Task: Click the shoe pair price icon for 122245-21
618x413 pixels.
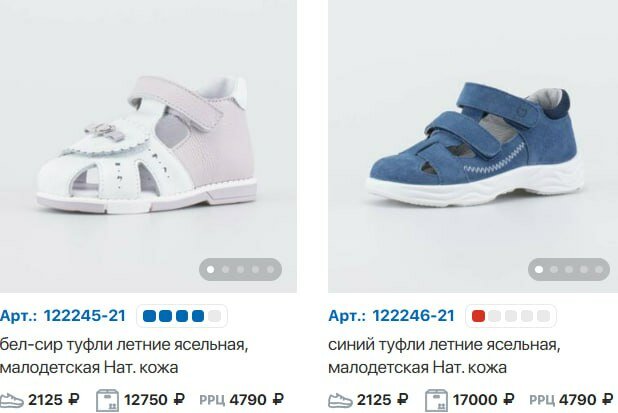Action: pyautogui.click(x=11, y=400)
